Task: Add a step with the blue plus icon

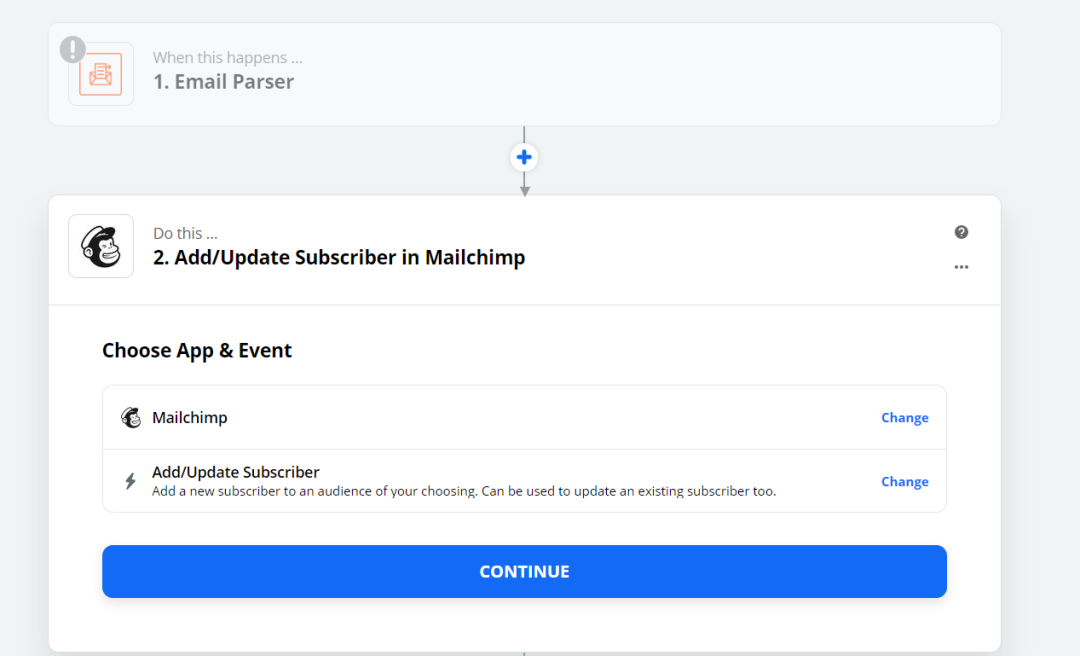Action: (524, 157)
